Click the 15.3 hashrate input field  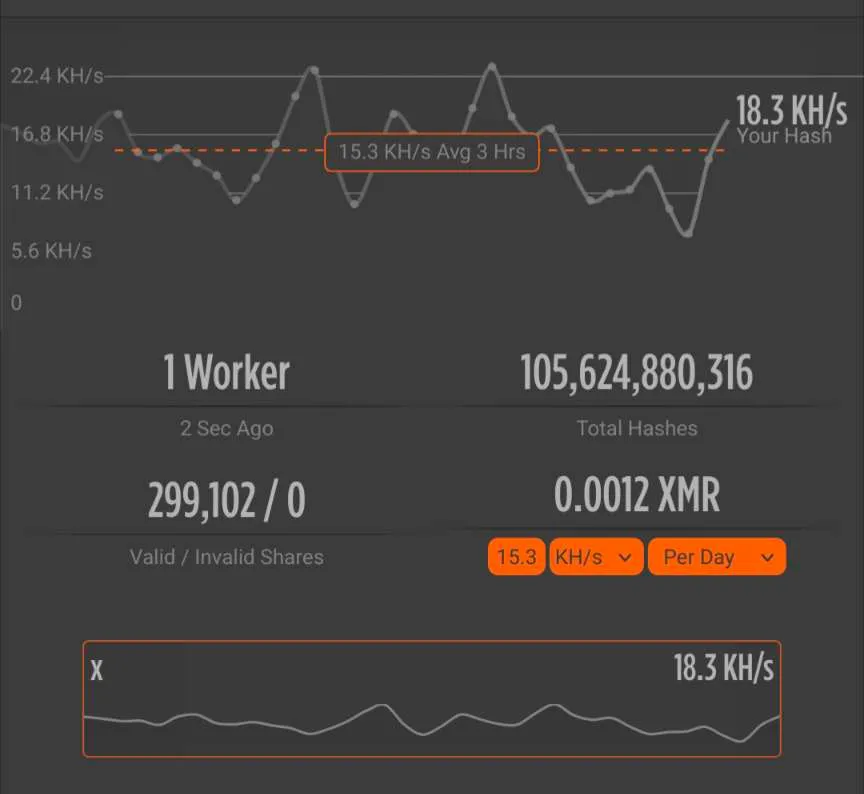click(x=516, y=557)
